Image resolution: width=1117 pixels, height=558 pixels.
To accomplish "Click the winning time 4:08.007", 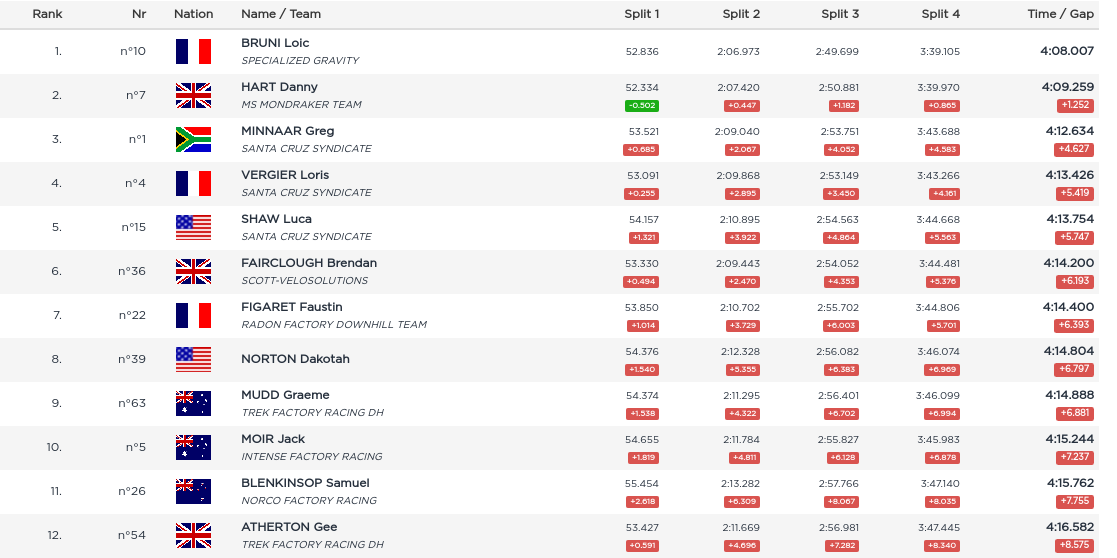I will 1069,51.
